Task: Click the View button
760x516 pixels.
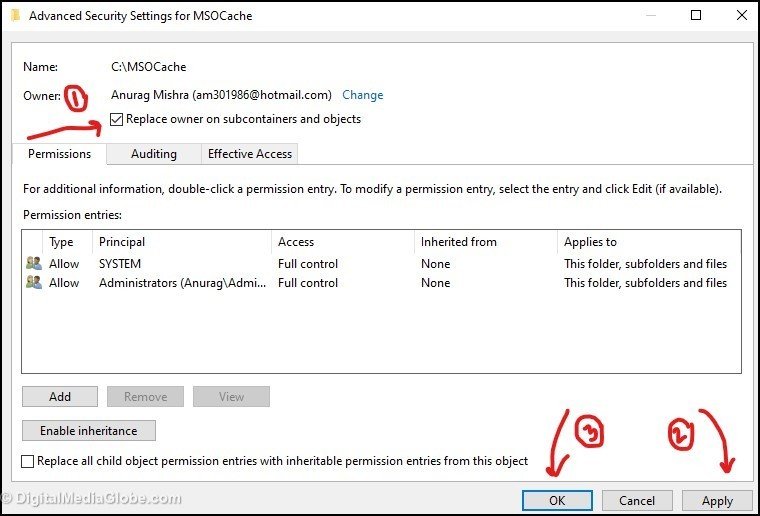Action: click(x=231, y=397)
